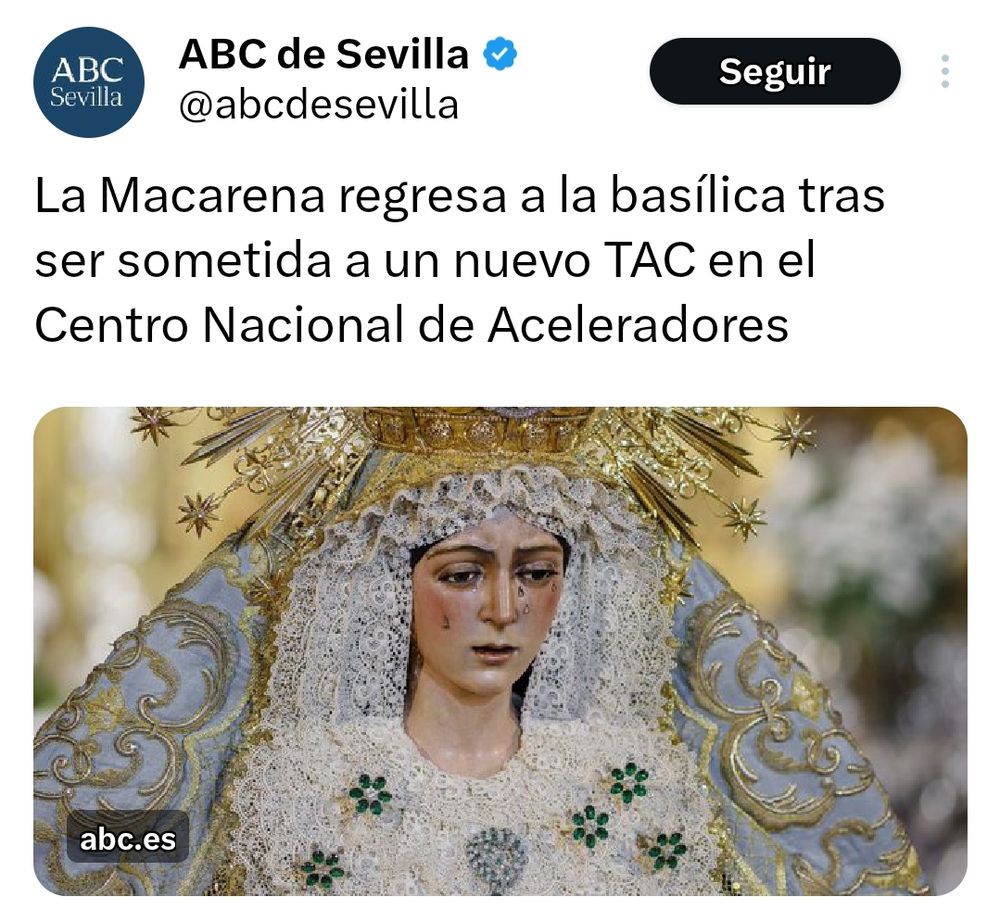Image resolution: width=1000 pixels, height=908 pixels.
Task: Click the word 'Sevilla' inside the avatar logo
Action: click(x=86, y=98)
